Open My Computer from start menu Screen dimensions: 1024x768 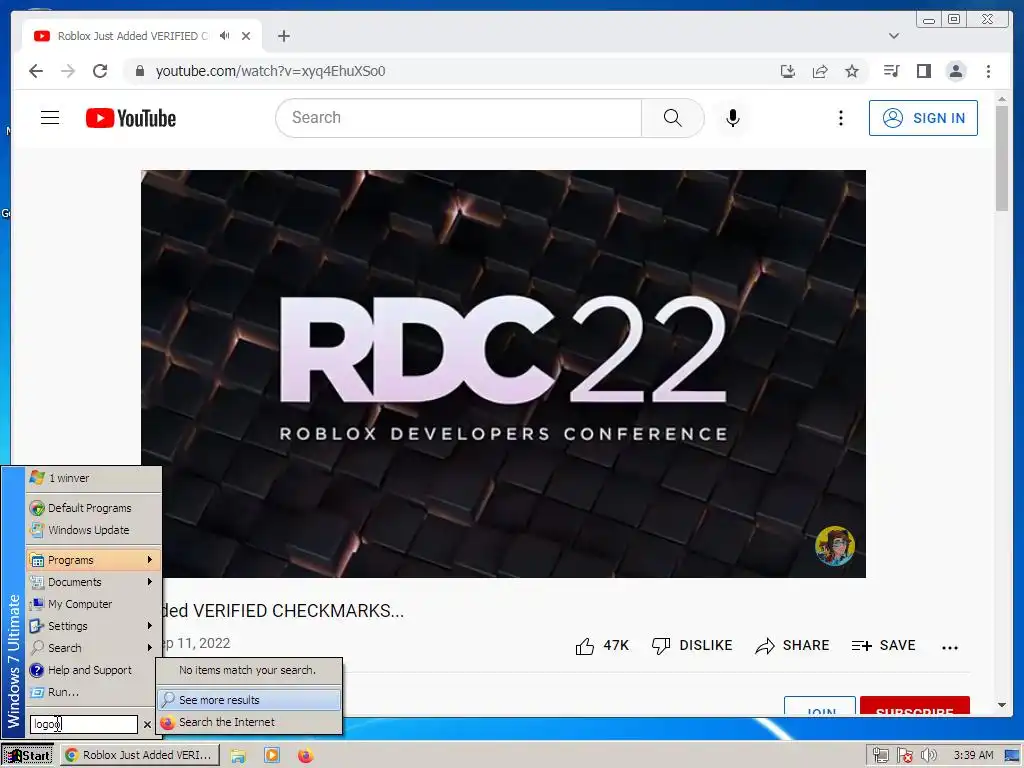tap(93, 604)
